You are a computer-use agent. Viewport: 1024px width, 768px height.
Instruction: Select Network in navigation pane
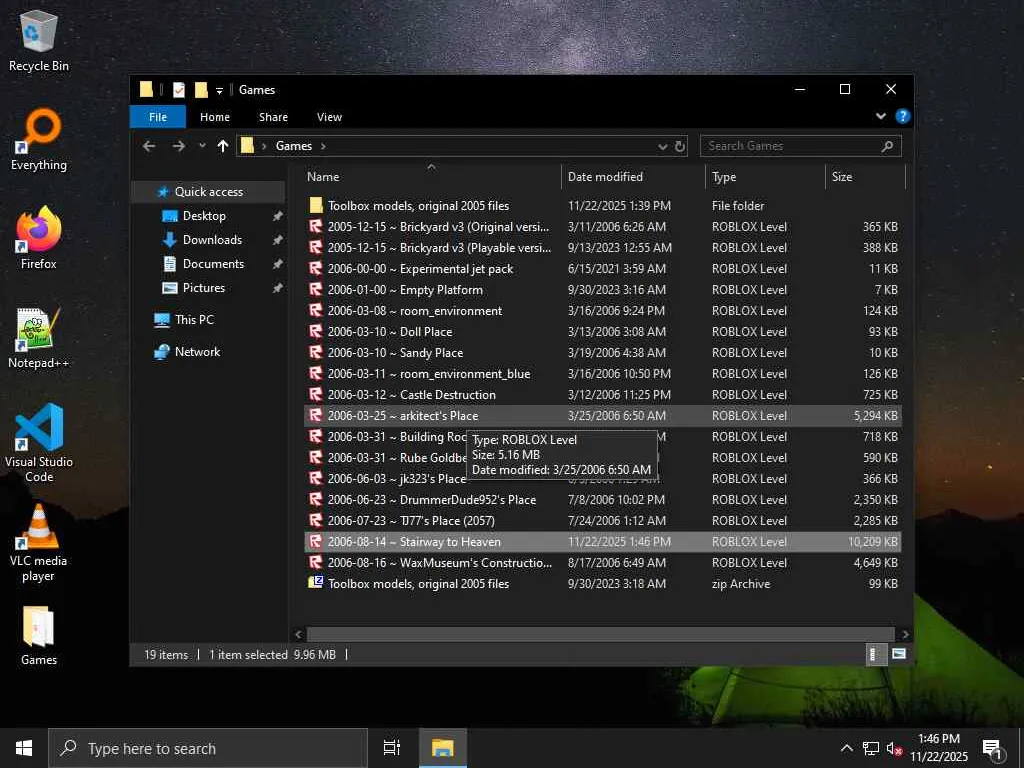tap(197, 351)
